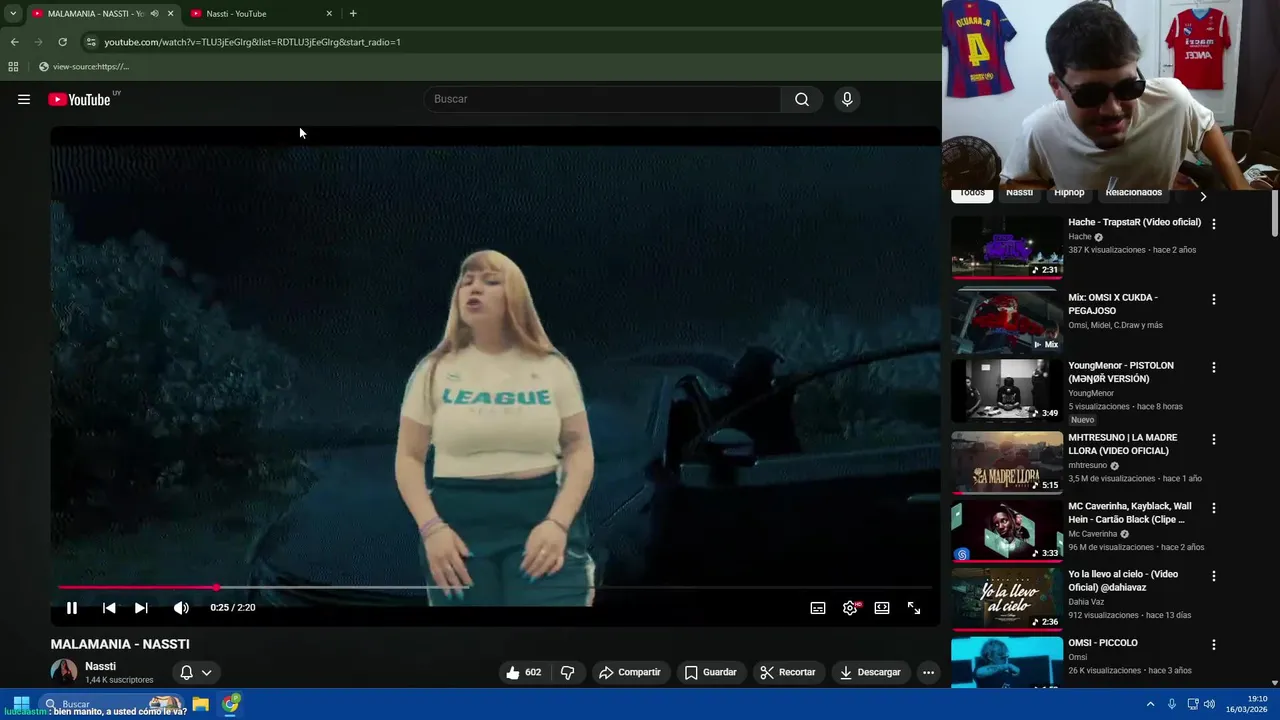This screenshot has height=720, width=1280.
Task: Select the Nassti filter chip
Action: point(1019,193)
